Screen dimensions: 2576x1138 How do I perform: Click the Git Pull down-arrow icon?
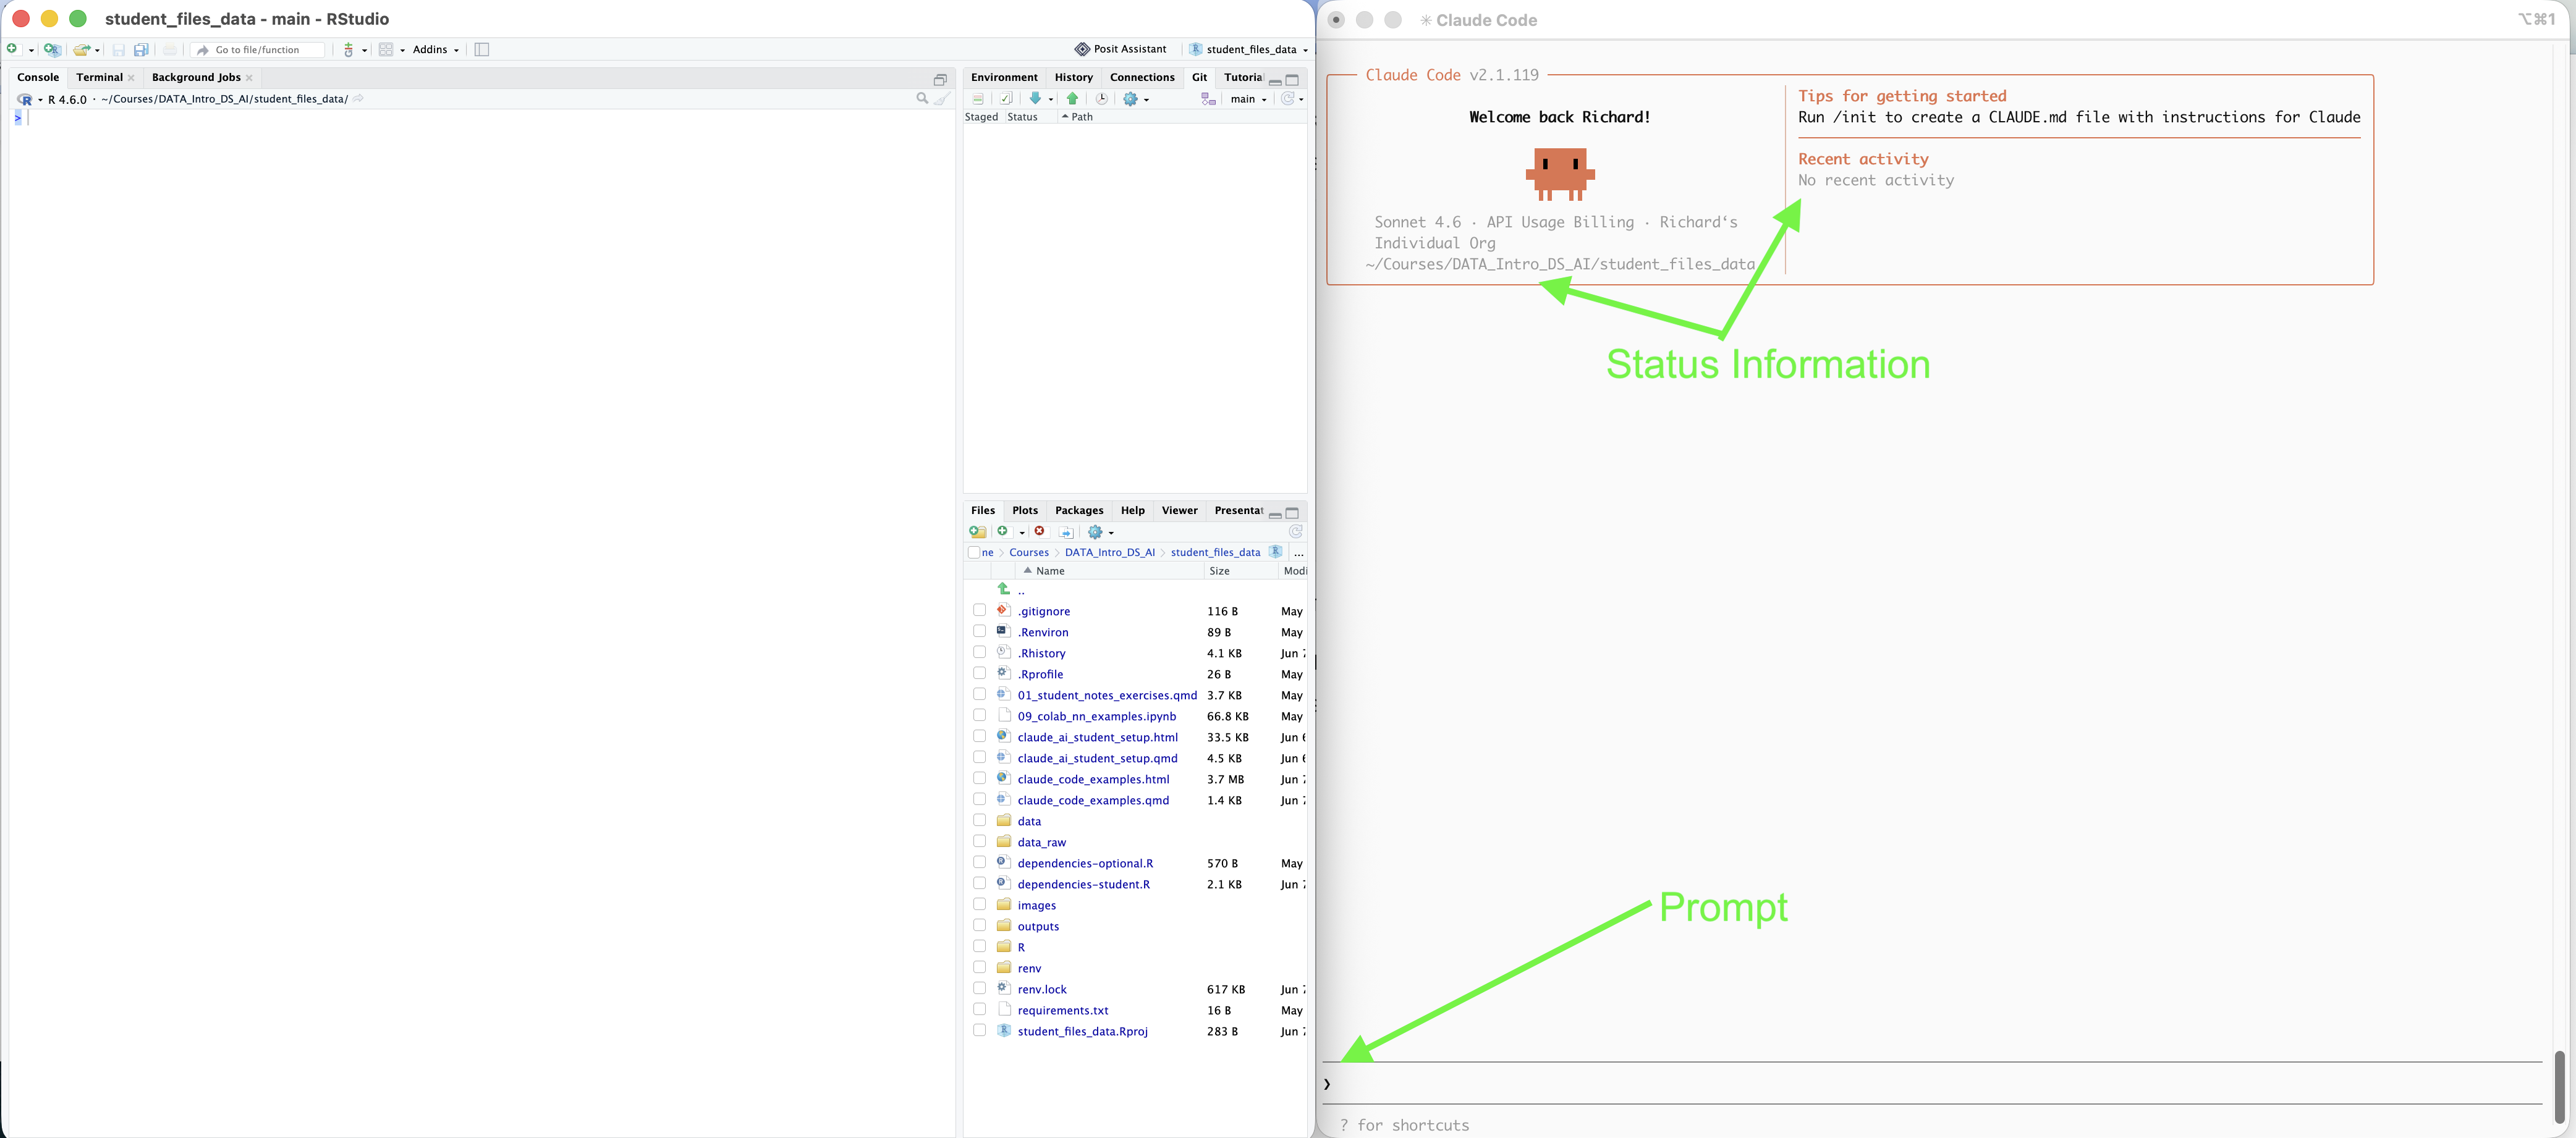1035,98
